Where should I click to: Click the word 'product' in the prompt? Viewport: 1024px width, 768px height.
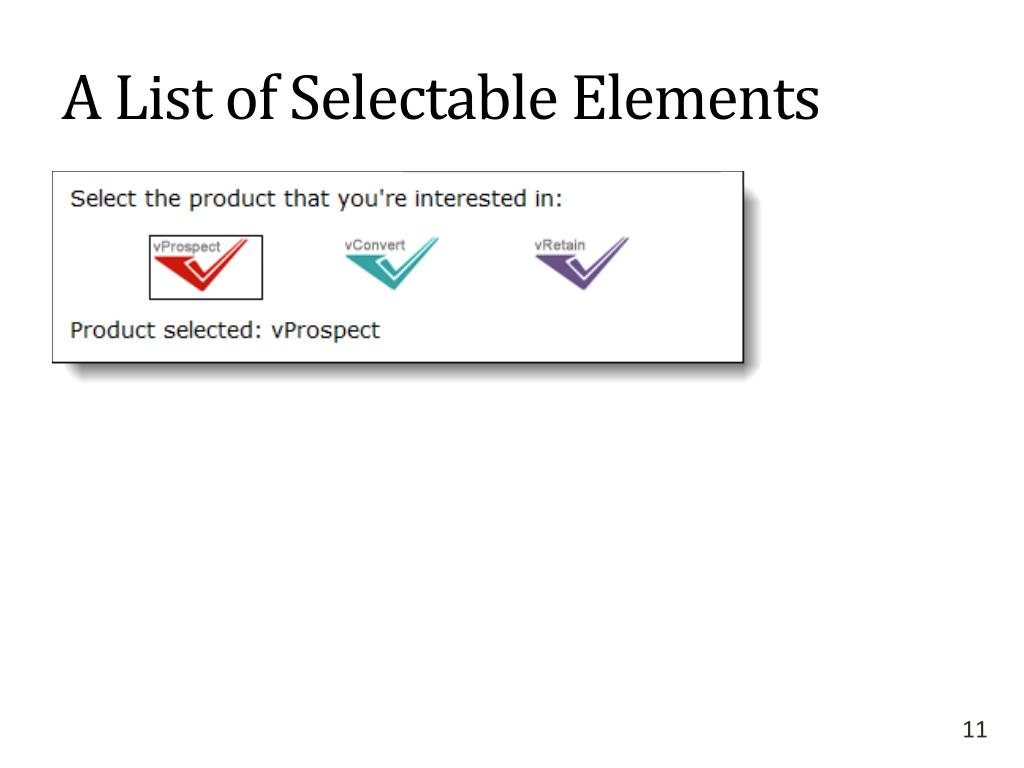[x=232, y=199]
